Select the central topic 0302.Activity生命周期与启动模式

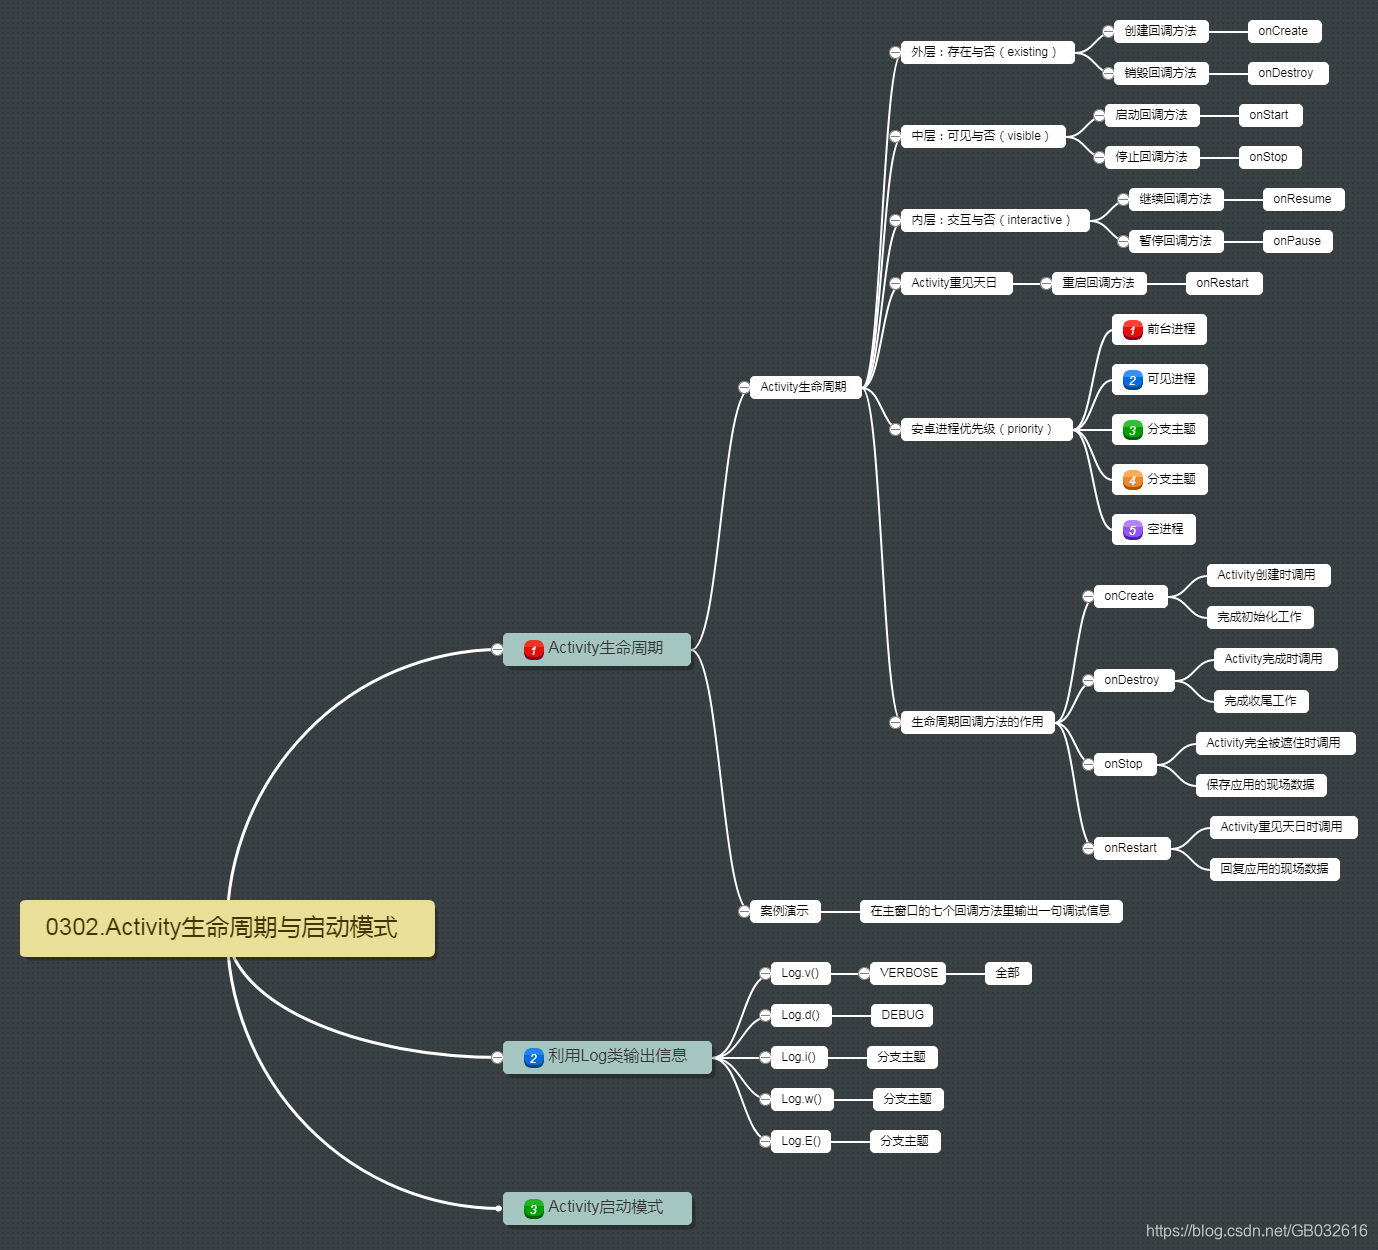[227, 928]
